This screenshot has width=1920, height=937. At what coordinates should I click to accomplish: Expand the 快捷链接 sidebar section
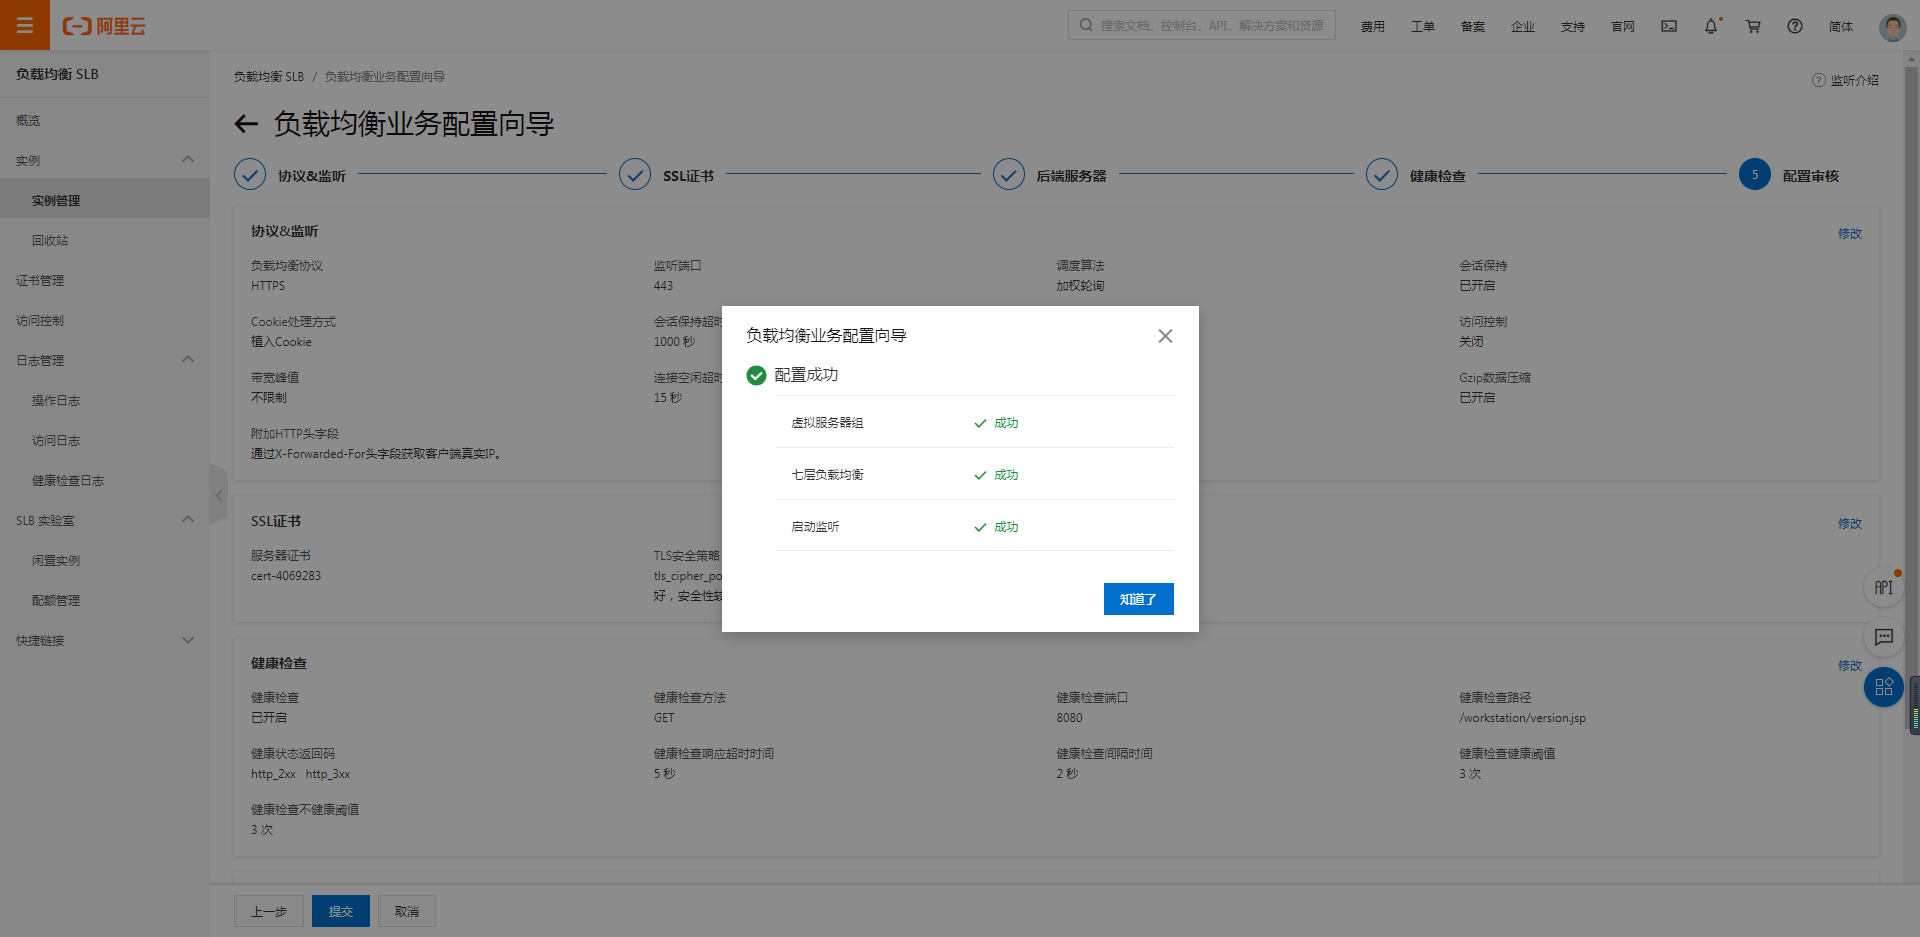(x=187, y=640)
